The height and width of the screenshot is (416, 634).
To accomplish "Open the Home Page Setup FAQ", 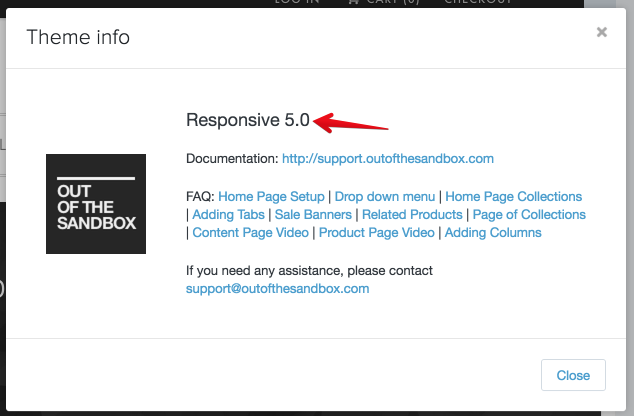I will coord(271,197).
